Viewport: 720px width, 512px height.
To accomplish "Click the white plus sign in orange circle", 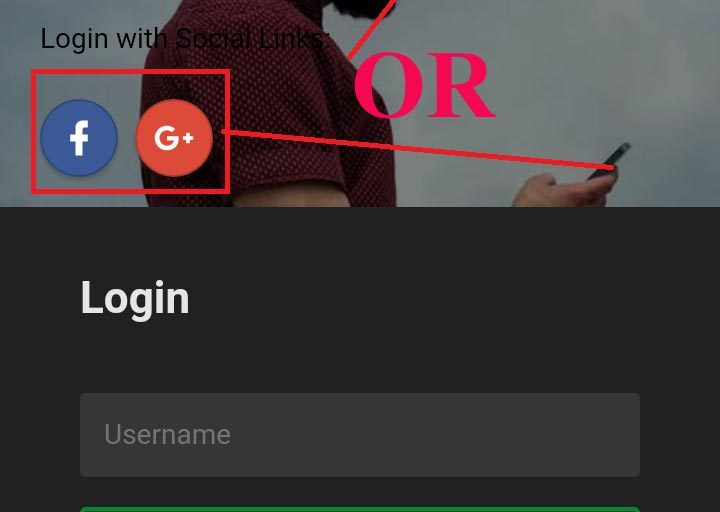I will click(188, 137).
